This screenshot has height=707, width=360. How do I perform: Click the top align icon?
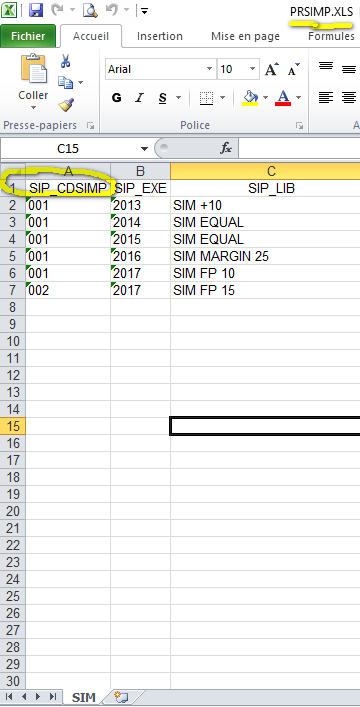coord(326,67)
